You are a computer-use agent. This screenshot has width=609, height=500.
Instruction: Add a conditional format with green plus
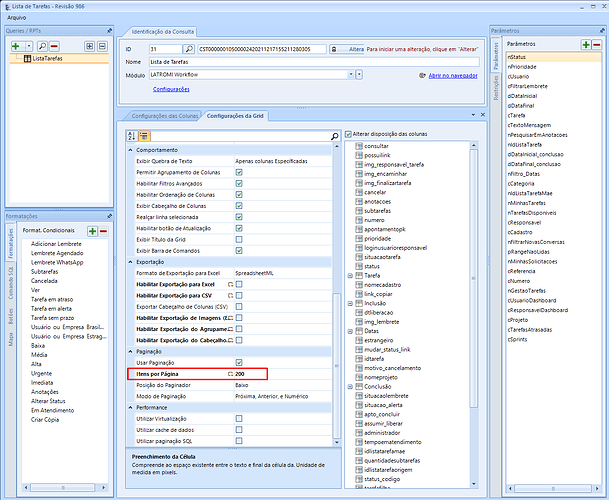91,230
